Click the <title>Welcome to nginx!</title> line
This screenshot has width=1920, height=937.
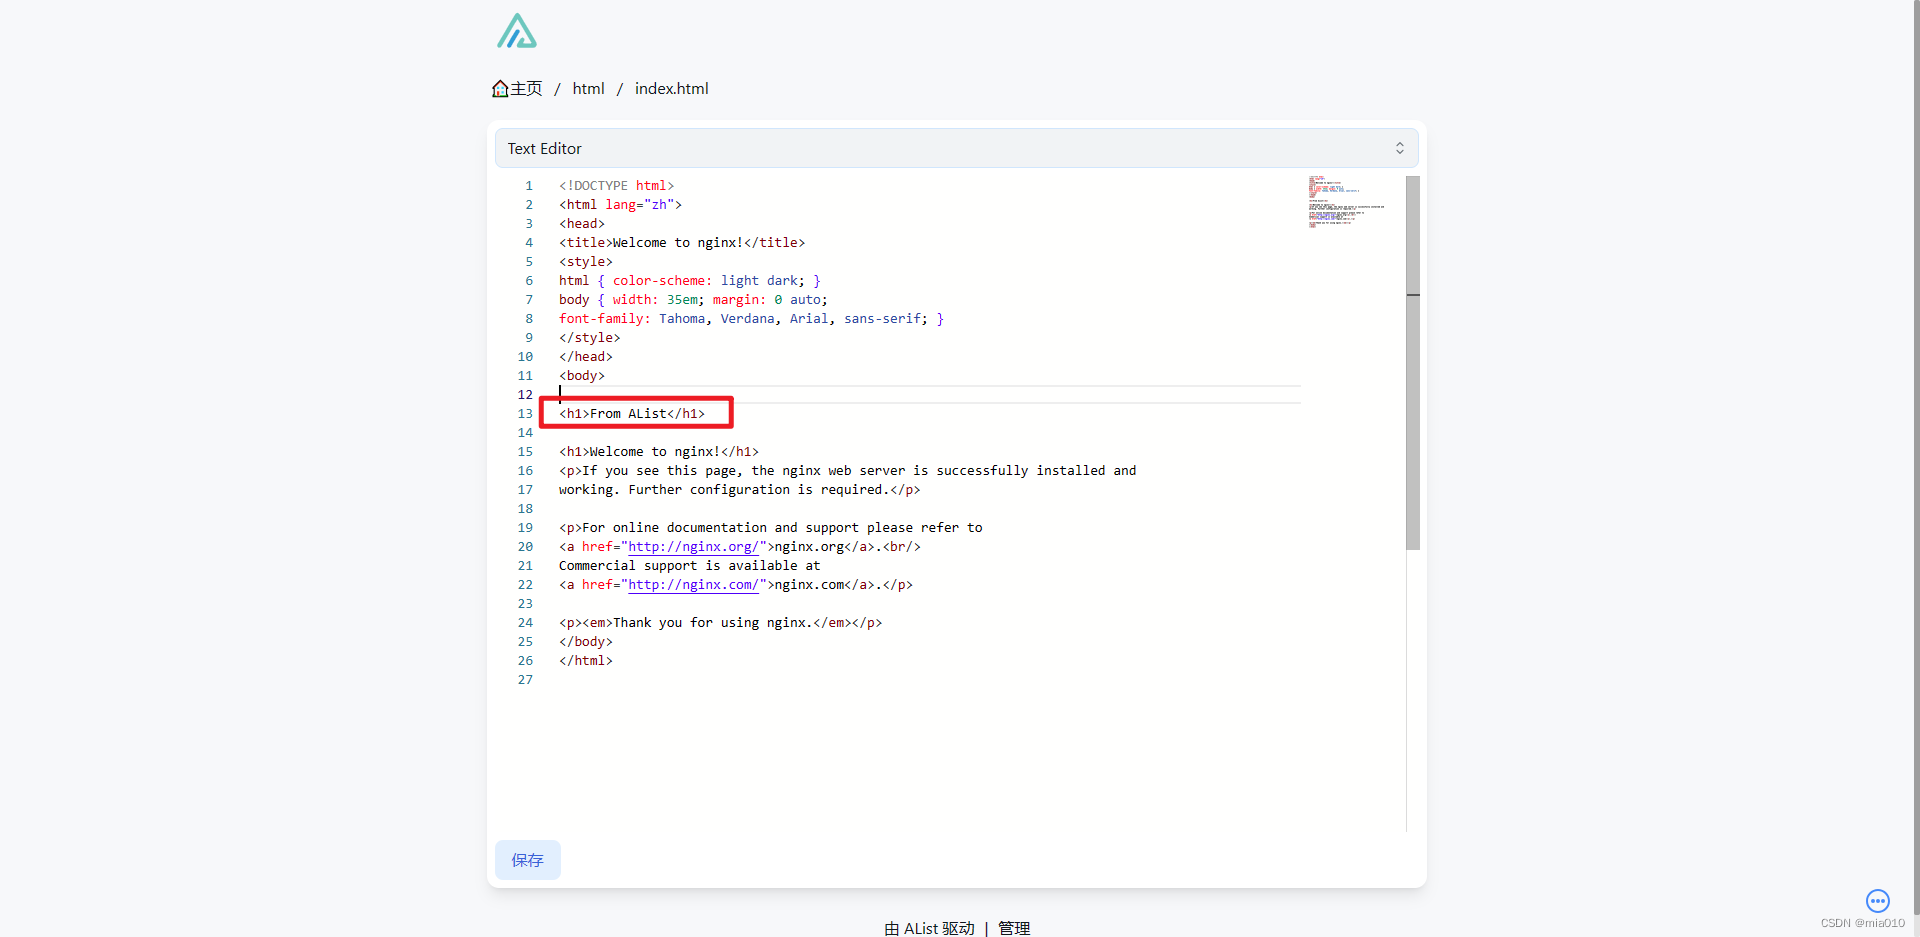(682, 243)
